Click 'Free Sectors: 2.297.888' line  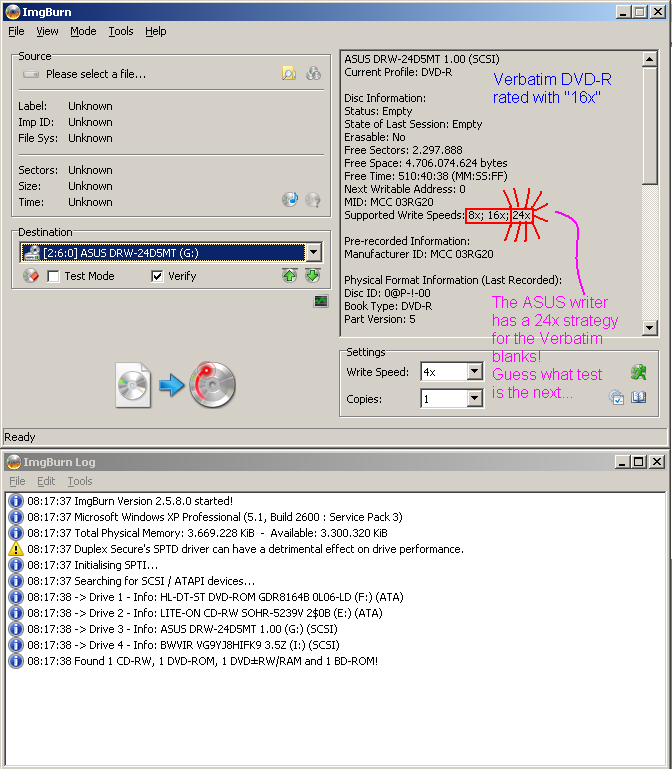[403, 150]
